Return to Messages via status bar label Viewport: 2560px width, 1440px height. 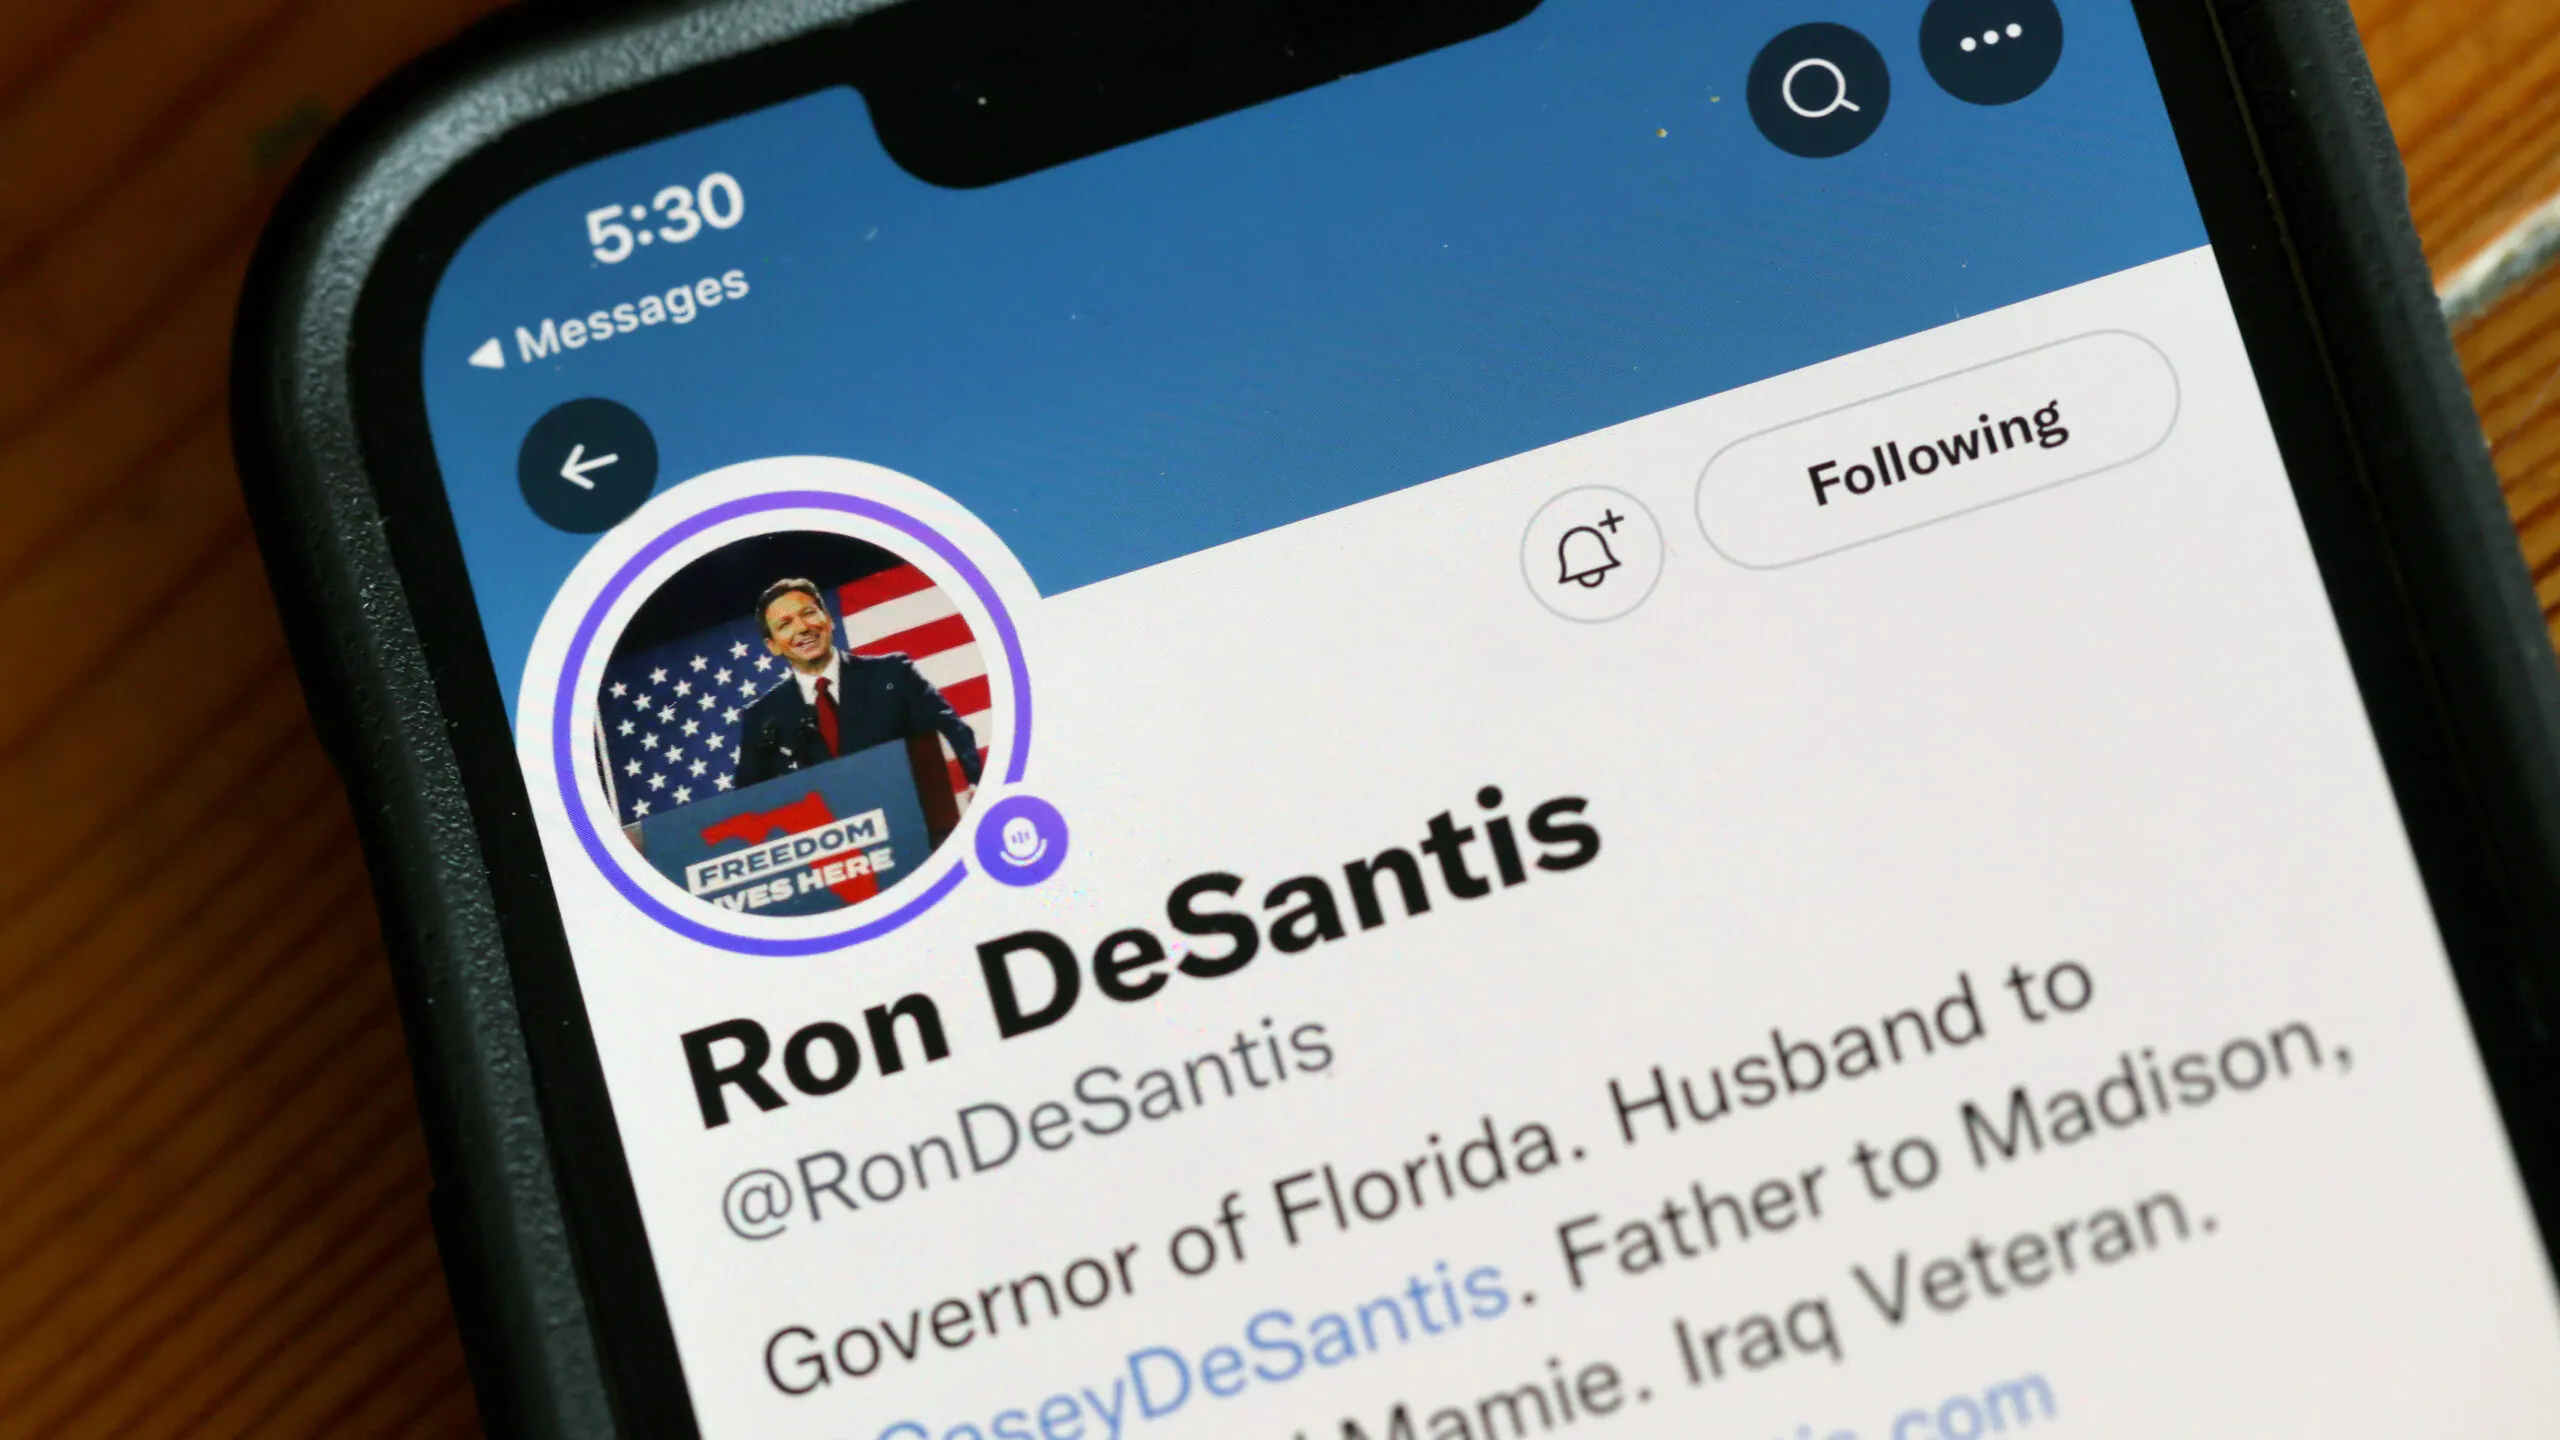coord(632,314)
